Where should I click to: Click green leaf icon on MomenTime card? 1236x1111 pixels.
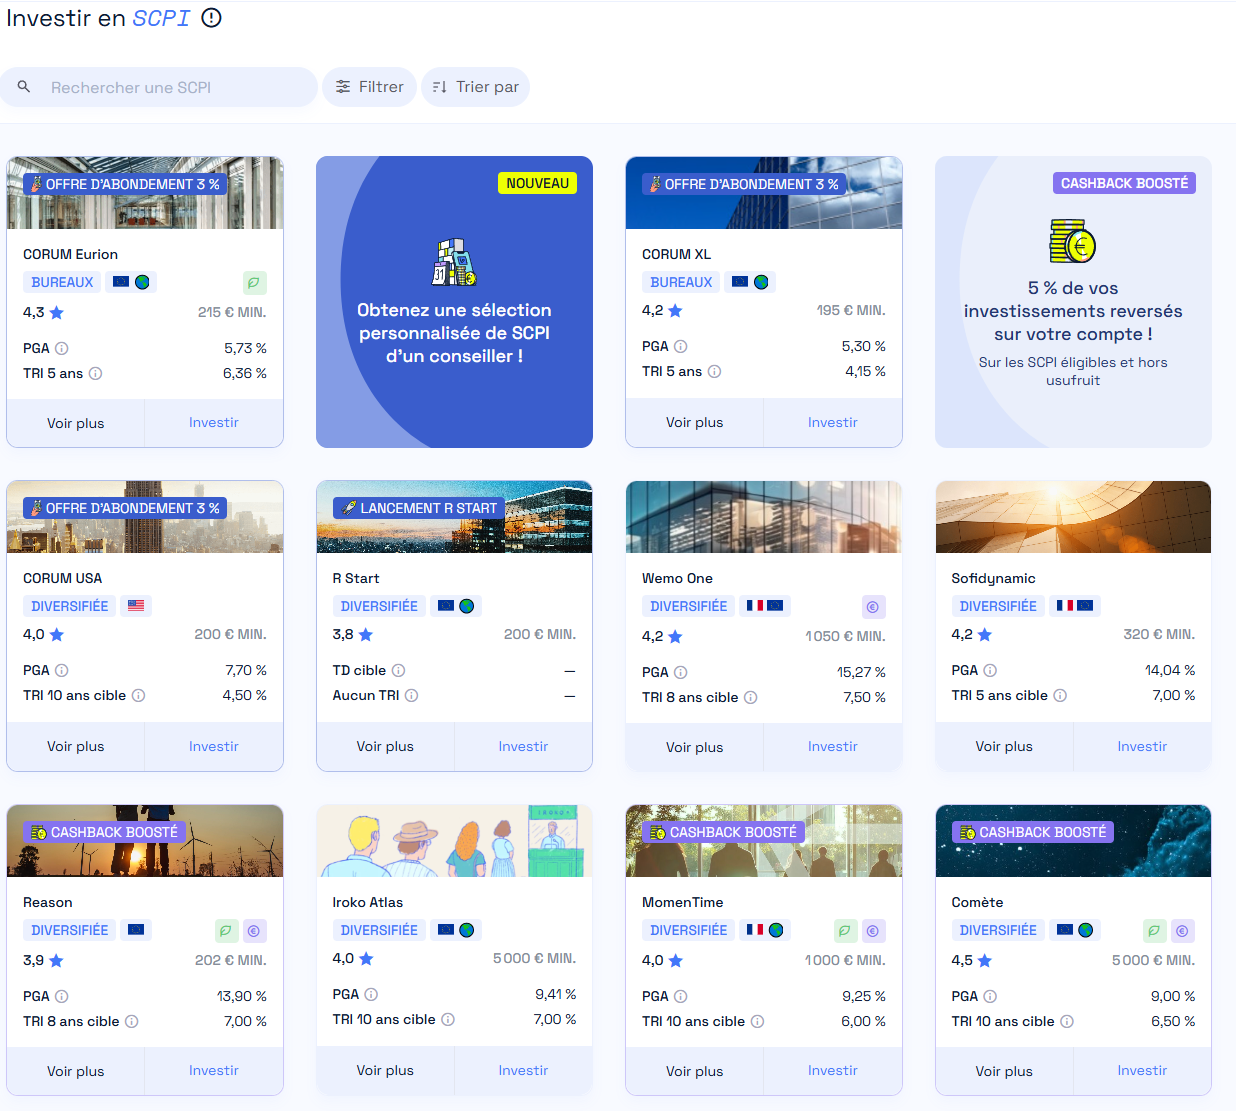[x=845, y=931]
